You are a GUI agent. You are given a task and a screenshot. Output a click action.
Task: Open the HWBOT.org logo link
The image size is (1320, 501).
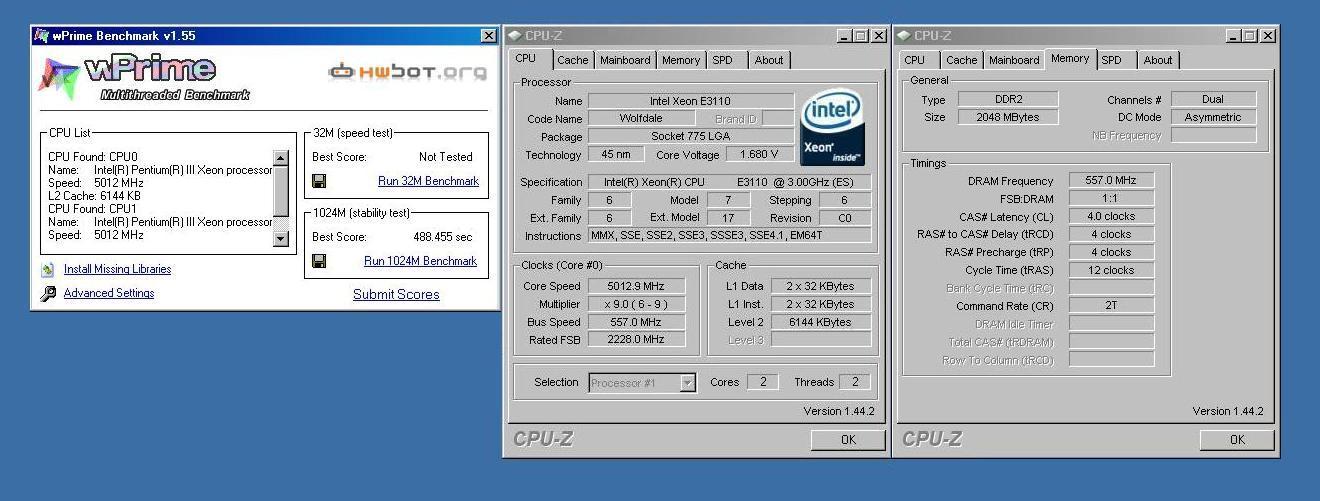pos(408,72)
